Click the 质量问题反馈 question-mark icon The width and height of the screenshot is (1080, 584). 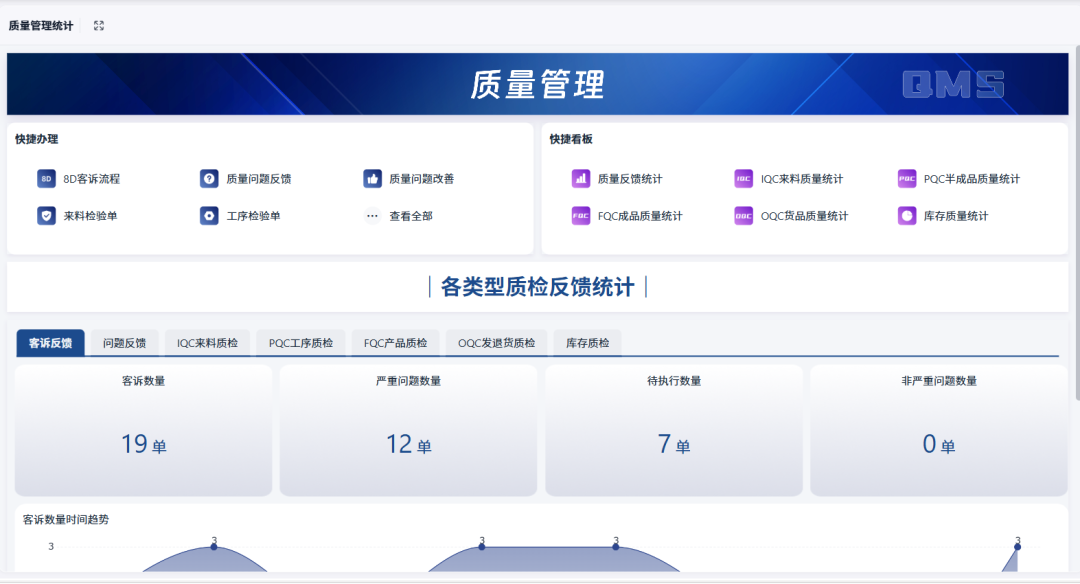pyautogui.click(x=209, y=178)
